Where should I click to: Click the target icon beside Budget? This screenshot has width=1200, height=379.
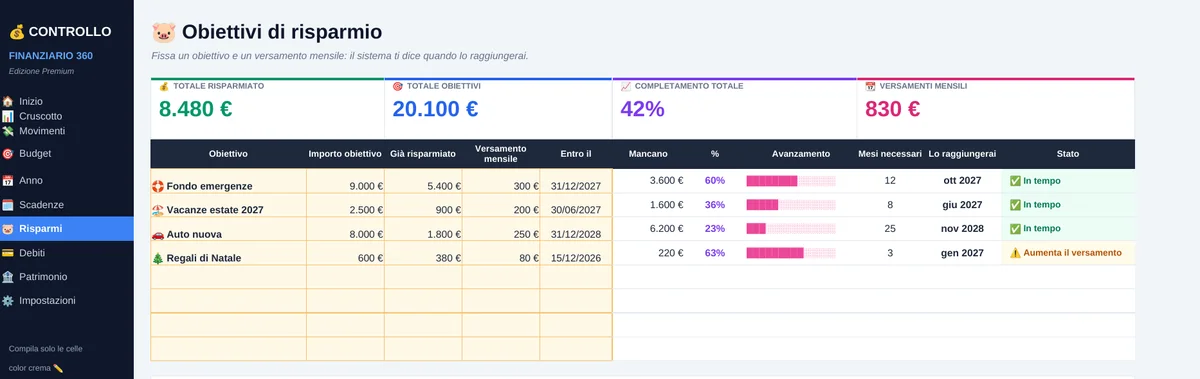pyautogui.click(x=8, y=154)
